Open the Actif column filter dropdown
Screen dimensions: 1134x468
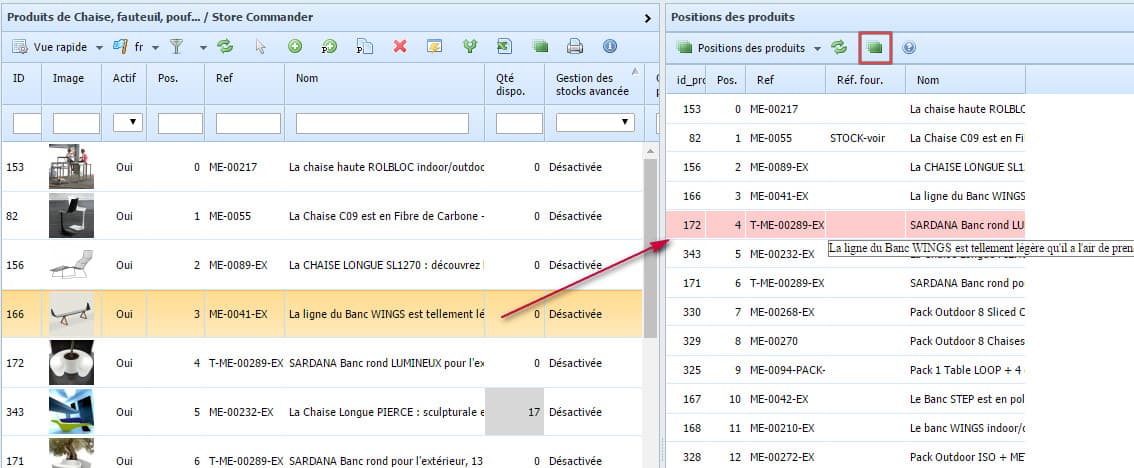[x=128, y=122]
